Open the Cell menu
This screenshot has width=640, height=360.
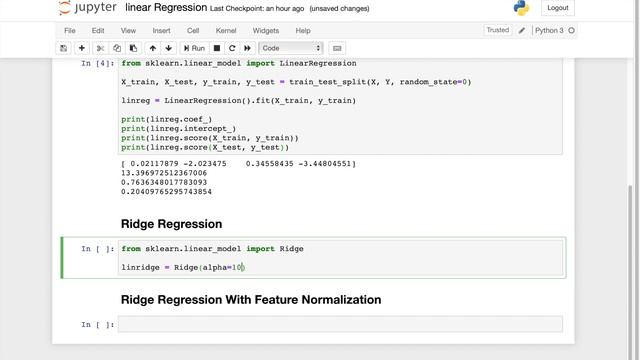193,31
